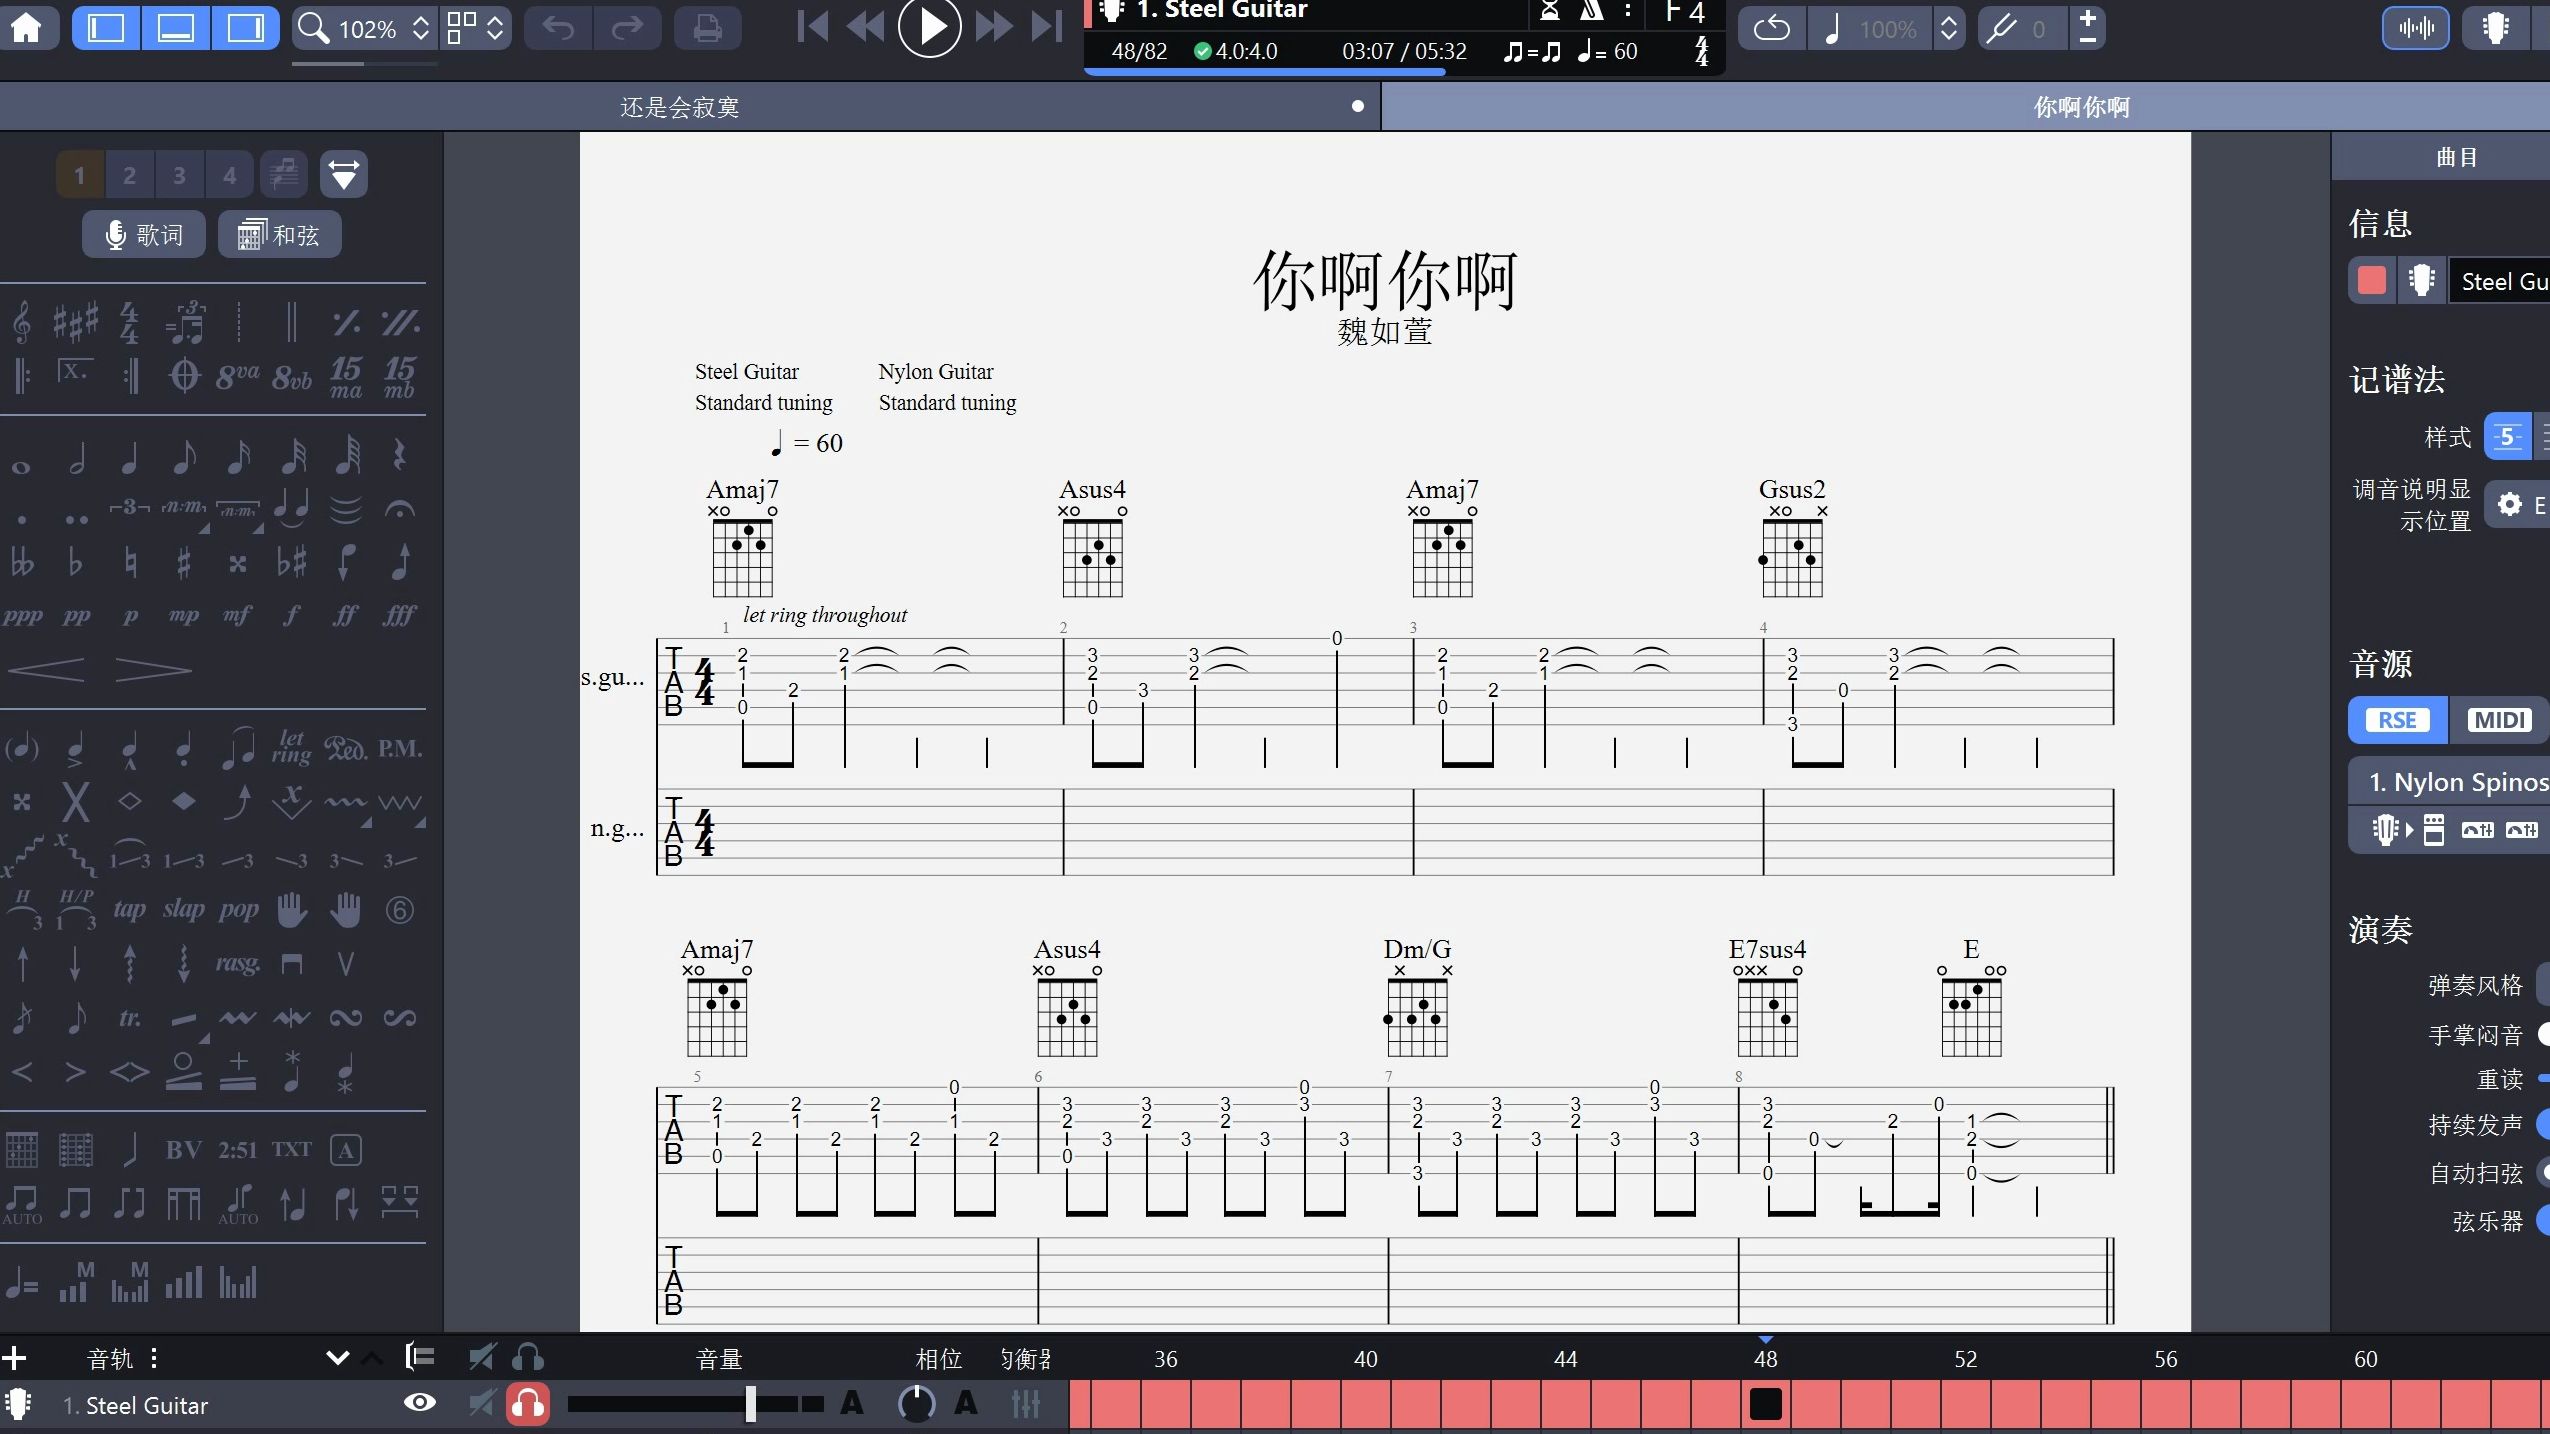
Task: Apply palm mute P.M. effect
Action: tap(400, 748)
